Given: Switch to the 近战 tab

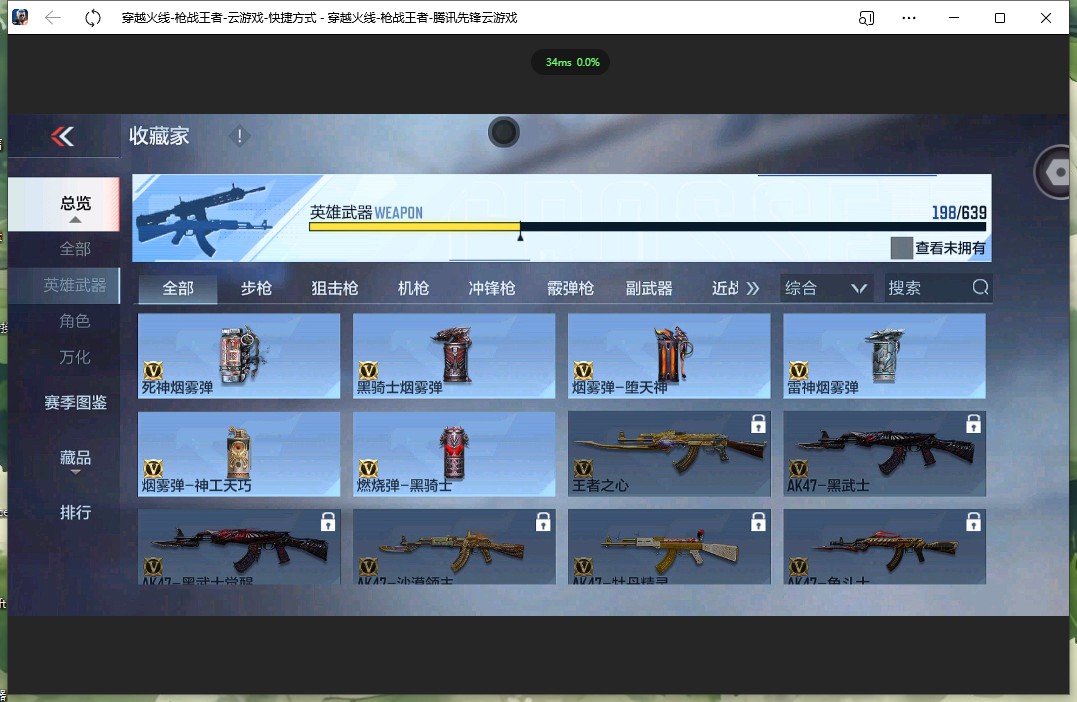Looking at the screenshot, I should click(x=725, y=288).
